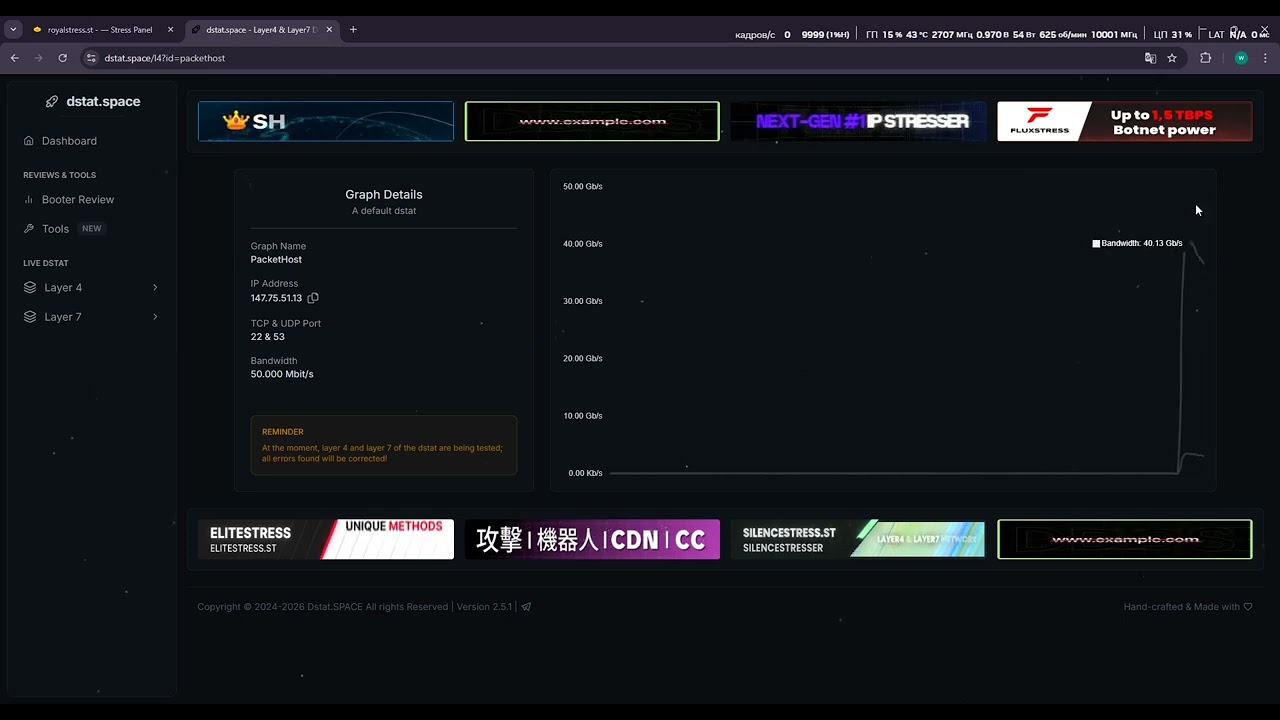Click the GPU temperature 43 °C overlay reading
Image resolution: width=1280 pixels, height=720 pixels.
[916, 35]
